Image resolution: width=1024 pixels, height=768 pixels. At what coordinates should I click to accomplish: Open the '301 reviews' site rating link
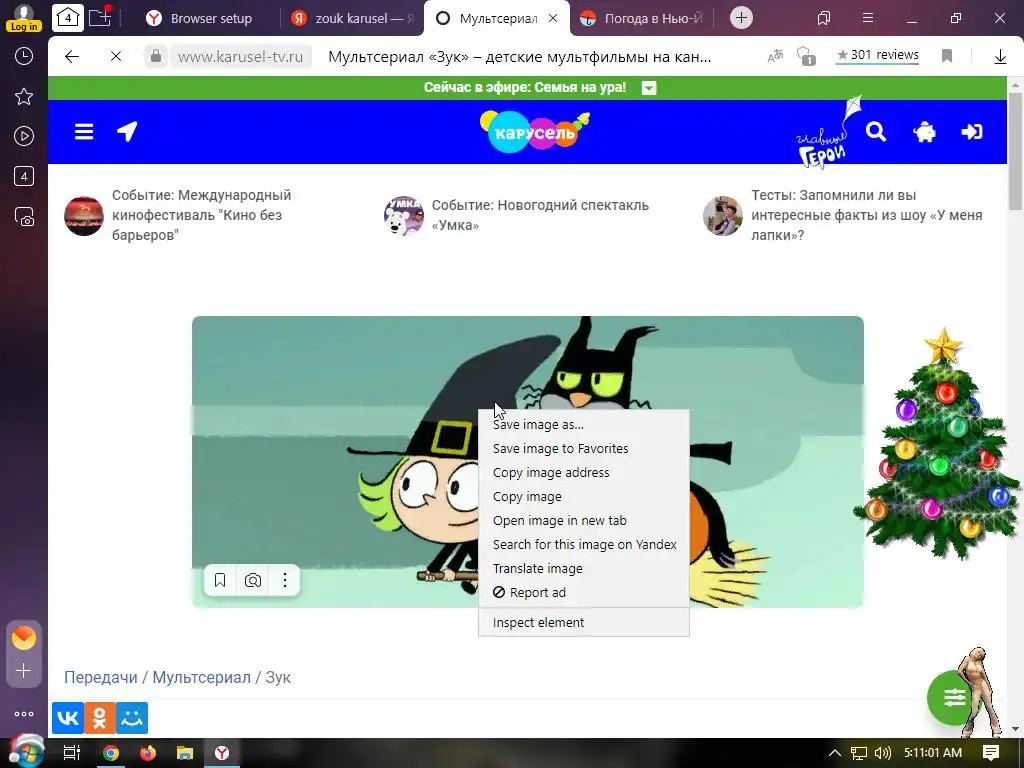point(878,55)
